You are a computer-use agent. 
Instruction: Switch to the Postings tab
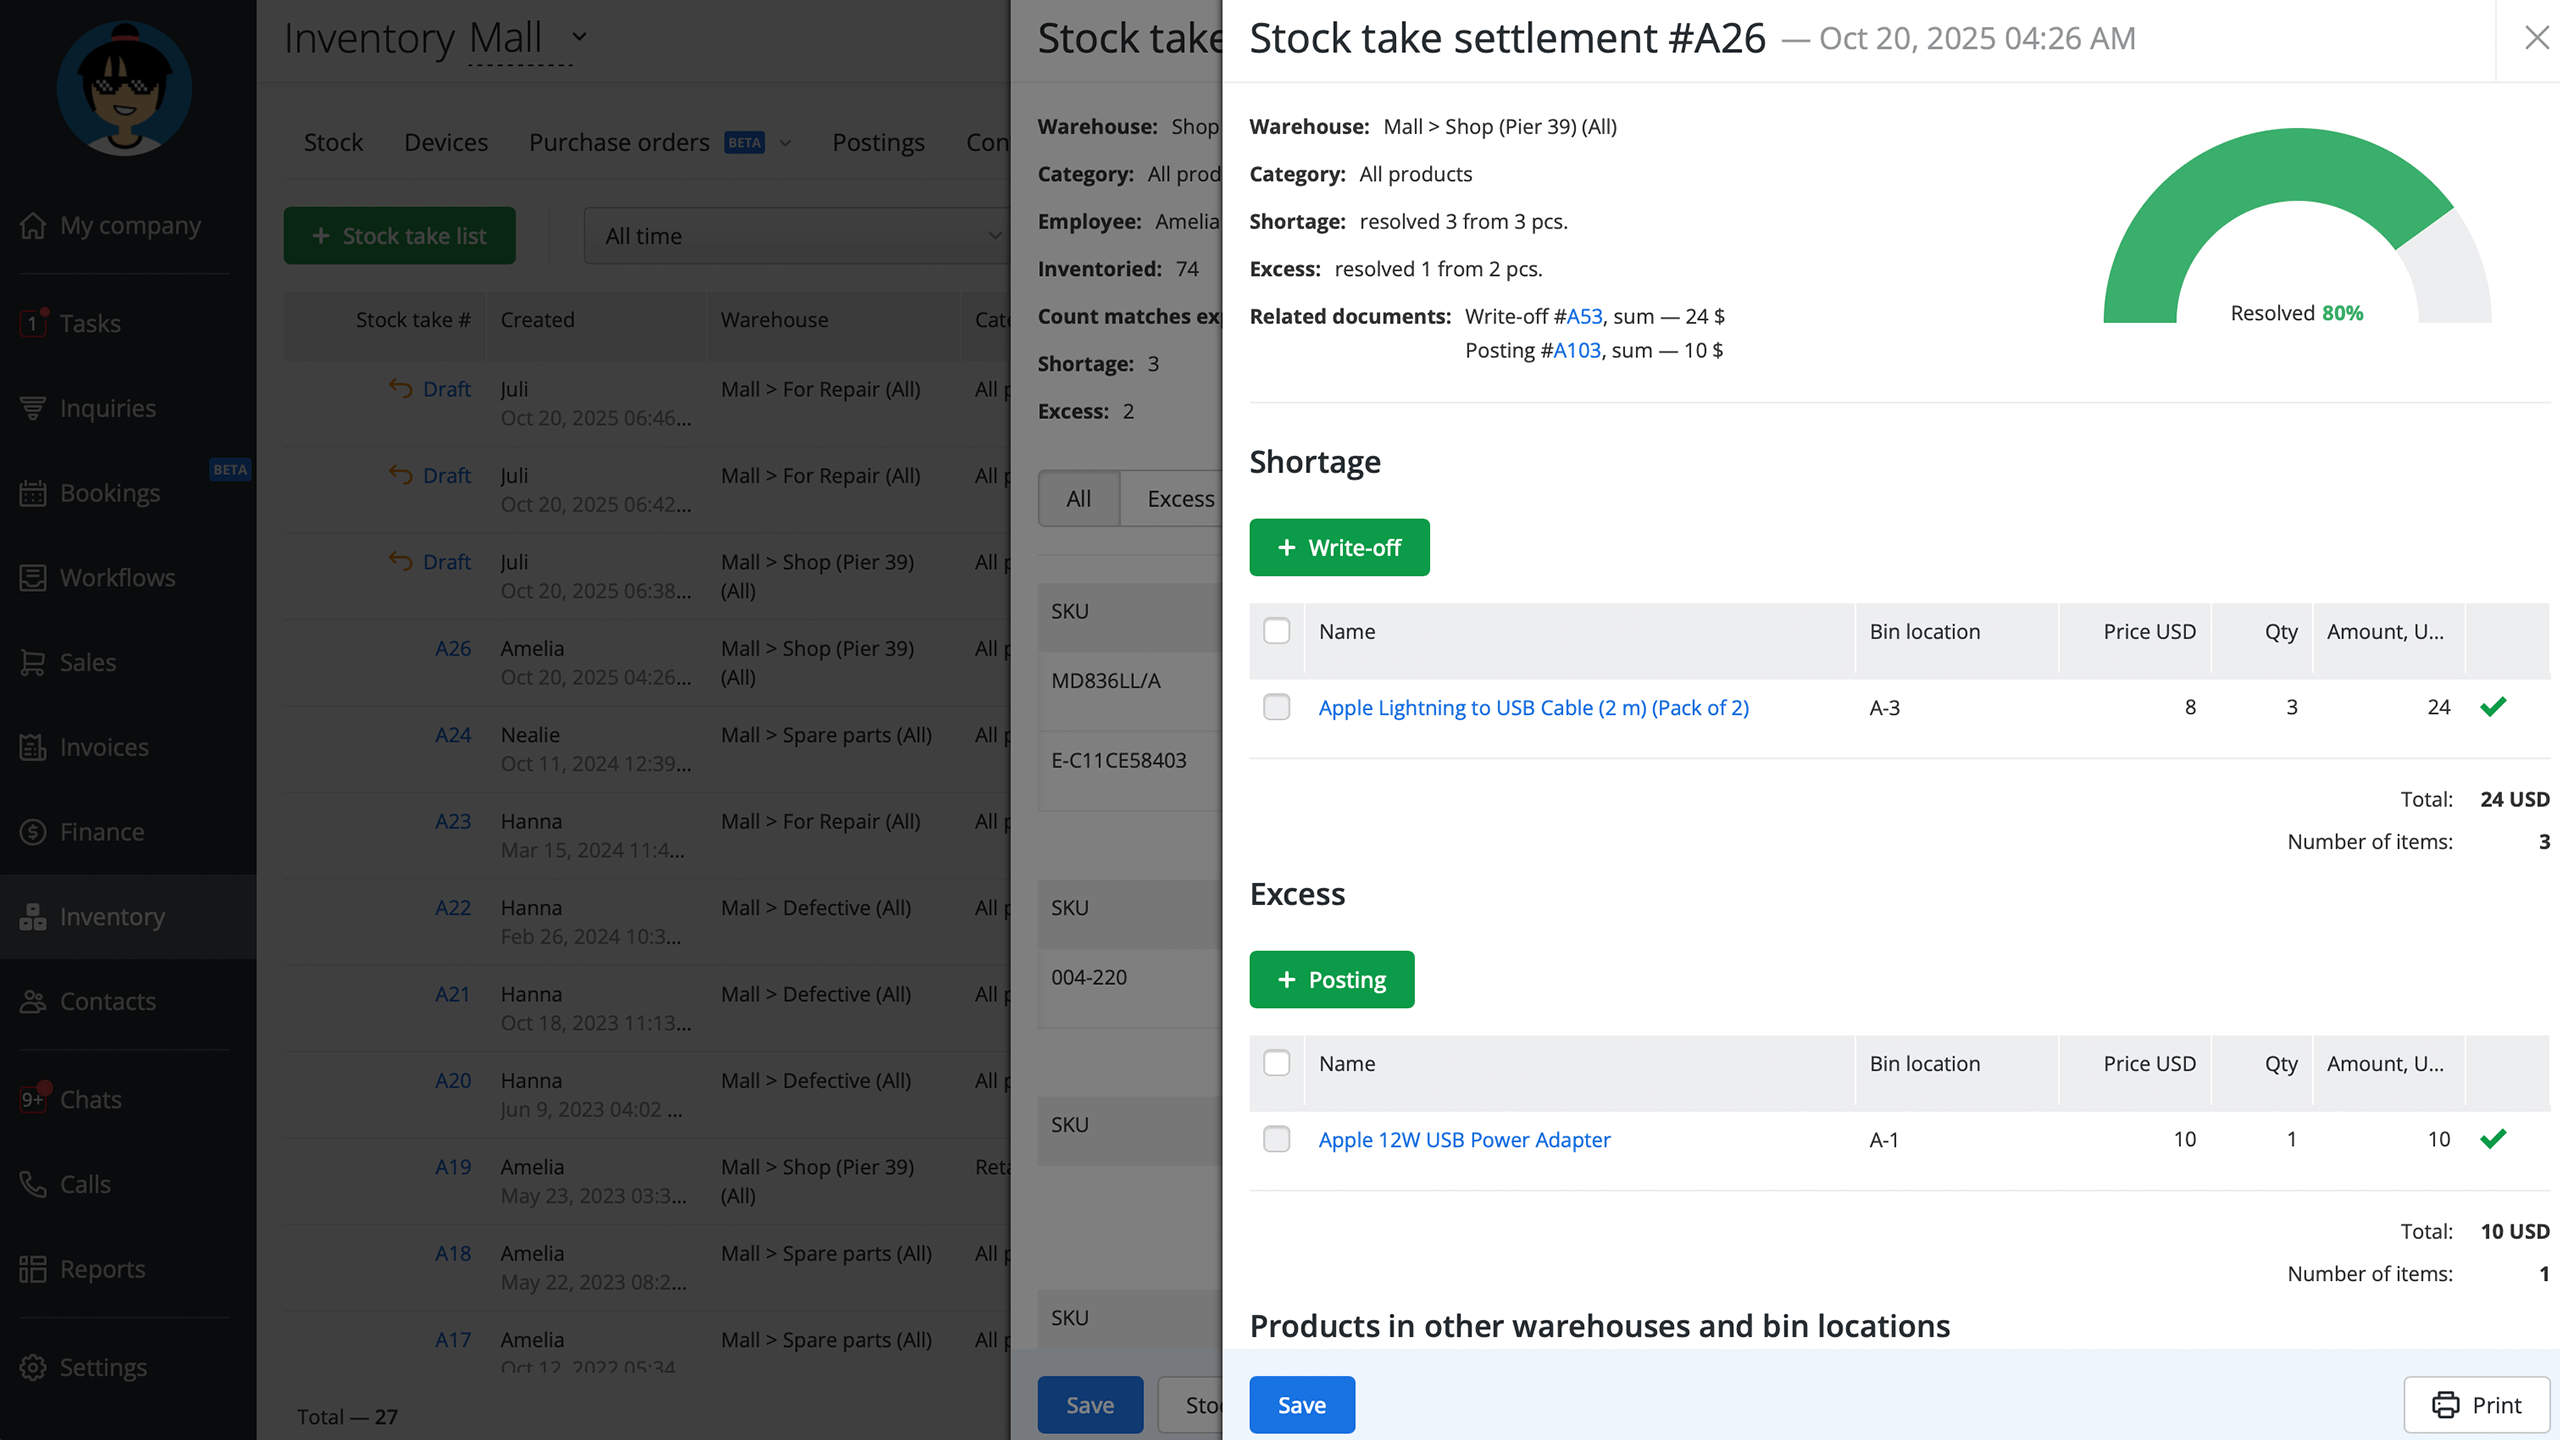point(878,143)
